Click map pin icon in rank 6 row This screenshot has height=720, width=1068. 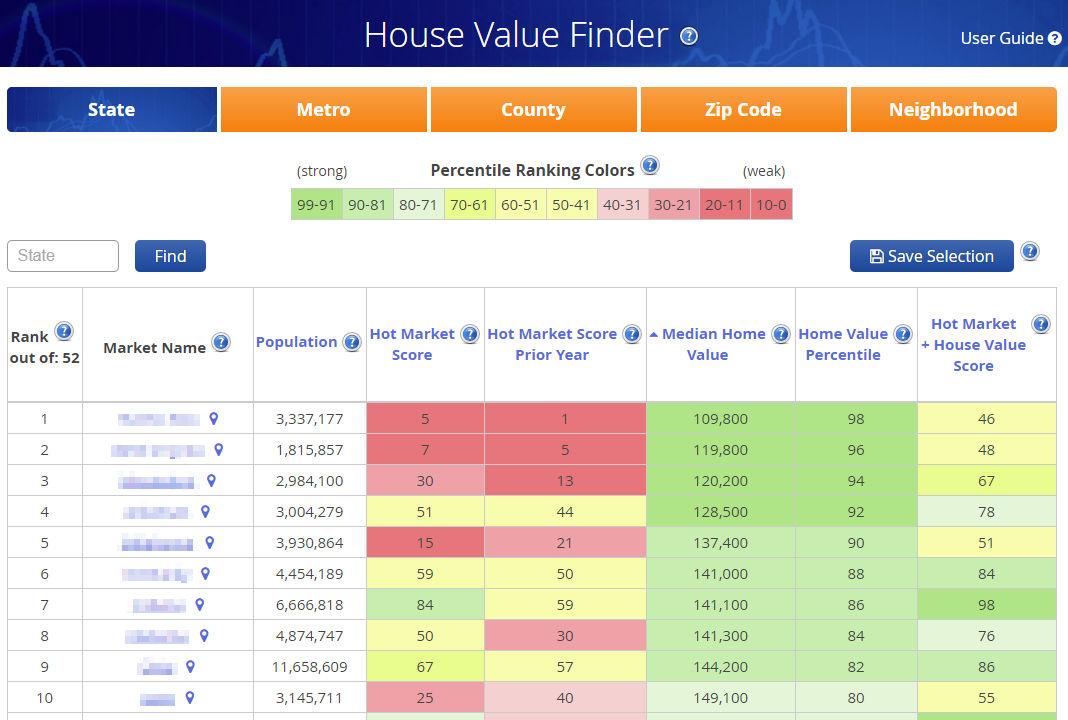tap(205, 574)
